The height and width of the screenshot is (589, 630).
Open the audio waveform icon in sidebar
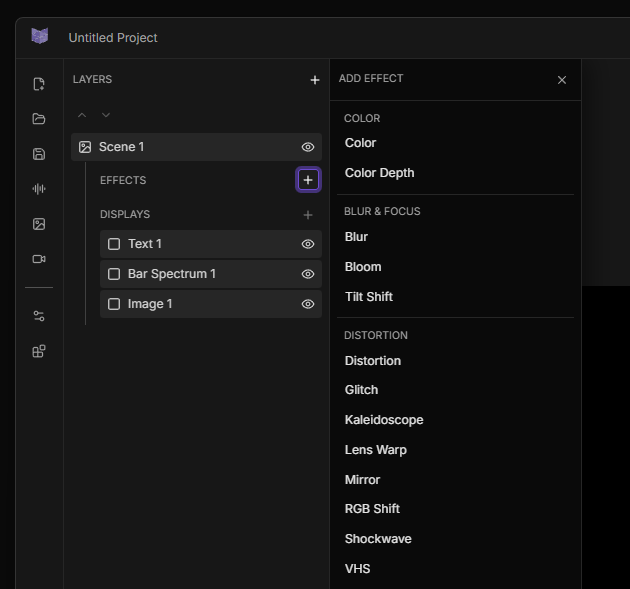tap(39, 189)
